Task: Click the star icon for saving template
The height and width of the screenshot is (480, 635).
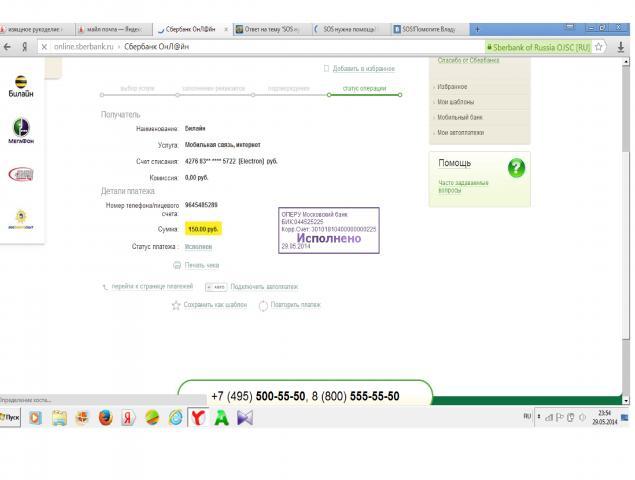Action: coord(176,305)
